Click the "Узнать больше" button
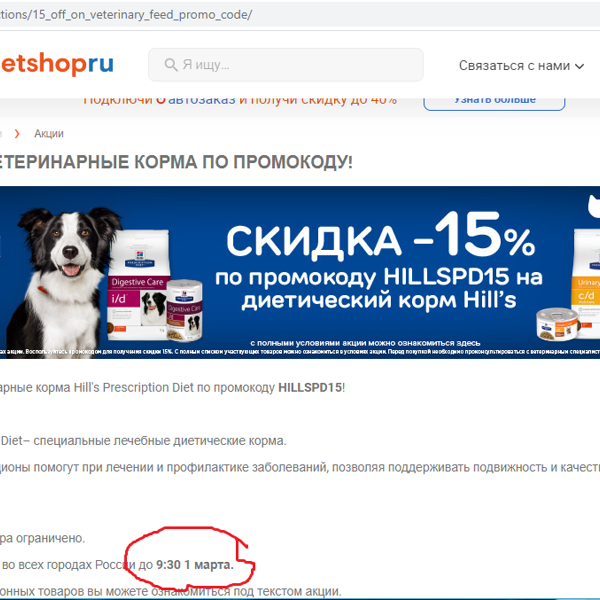Image resolution: width=600 pixels, height=600 pixels. (x=494, y=100)
